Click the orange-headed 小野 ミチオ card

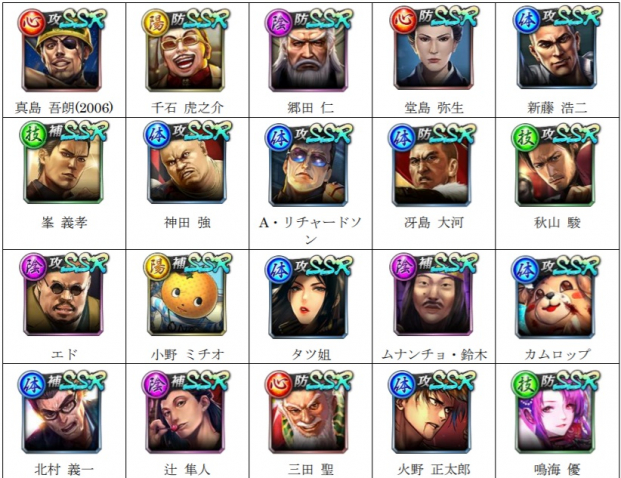187,295
